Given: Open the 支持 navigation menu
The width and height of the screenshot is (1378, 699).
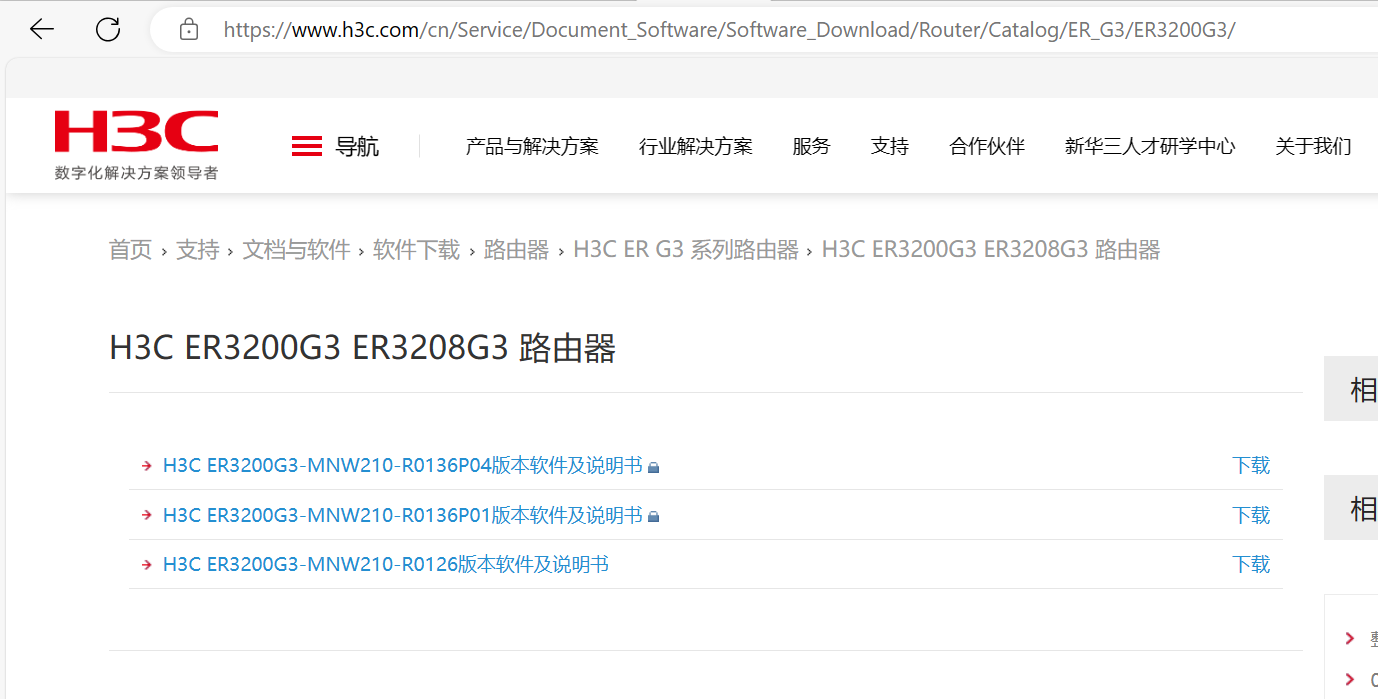Looking at the screenshot, I should click(x=890, y=147).
